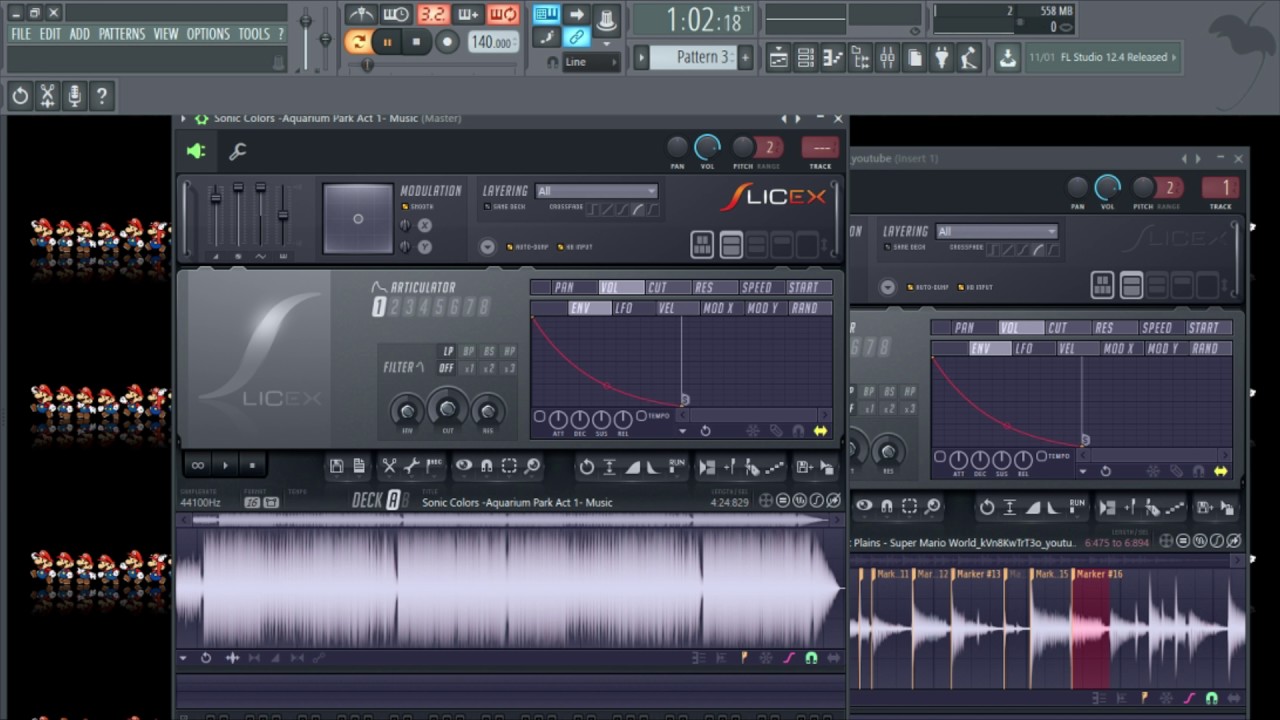The width and height of the screenshot is (1280, 720).
Task: Select articulator number 2 in Master Slicex
Action: pyautogui.click(x=393, y=308)
